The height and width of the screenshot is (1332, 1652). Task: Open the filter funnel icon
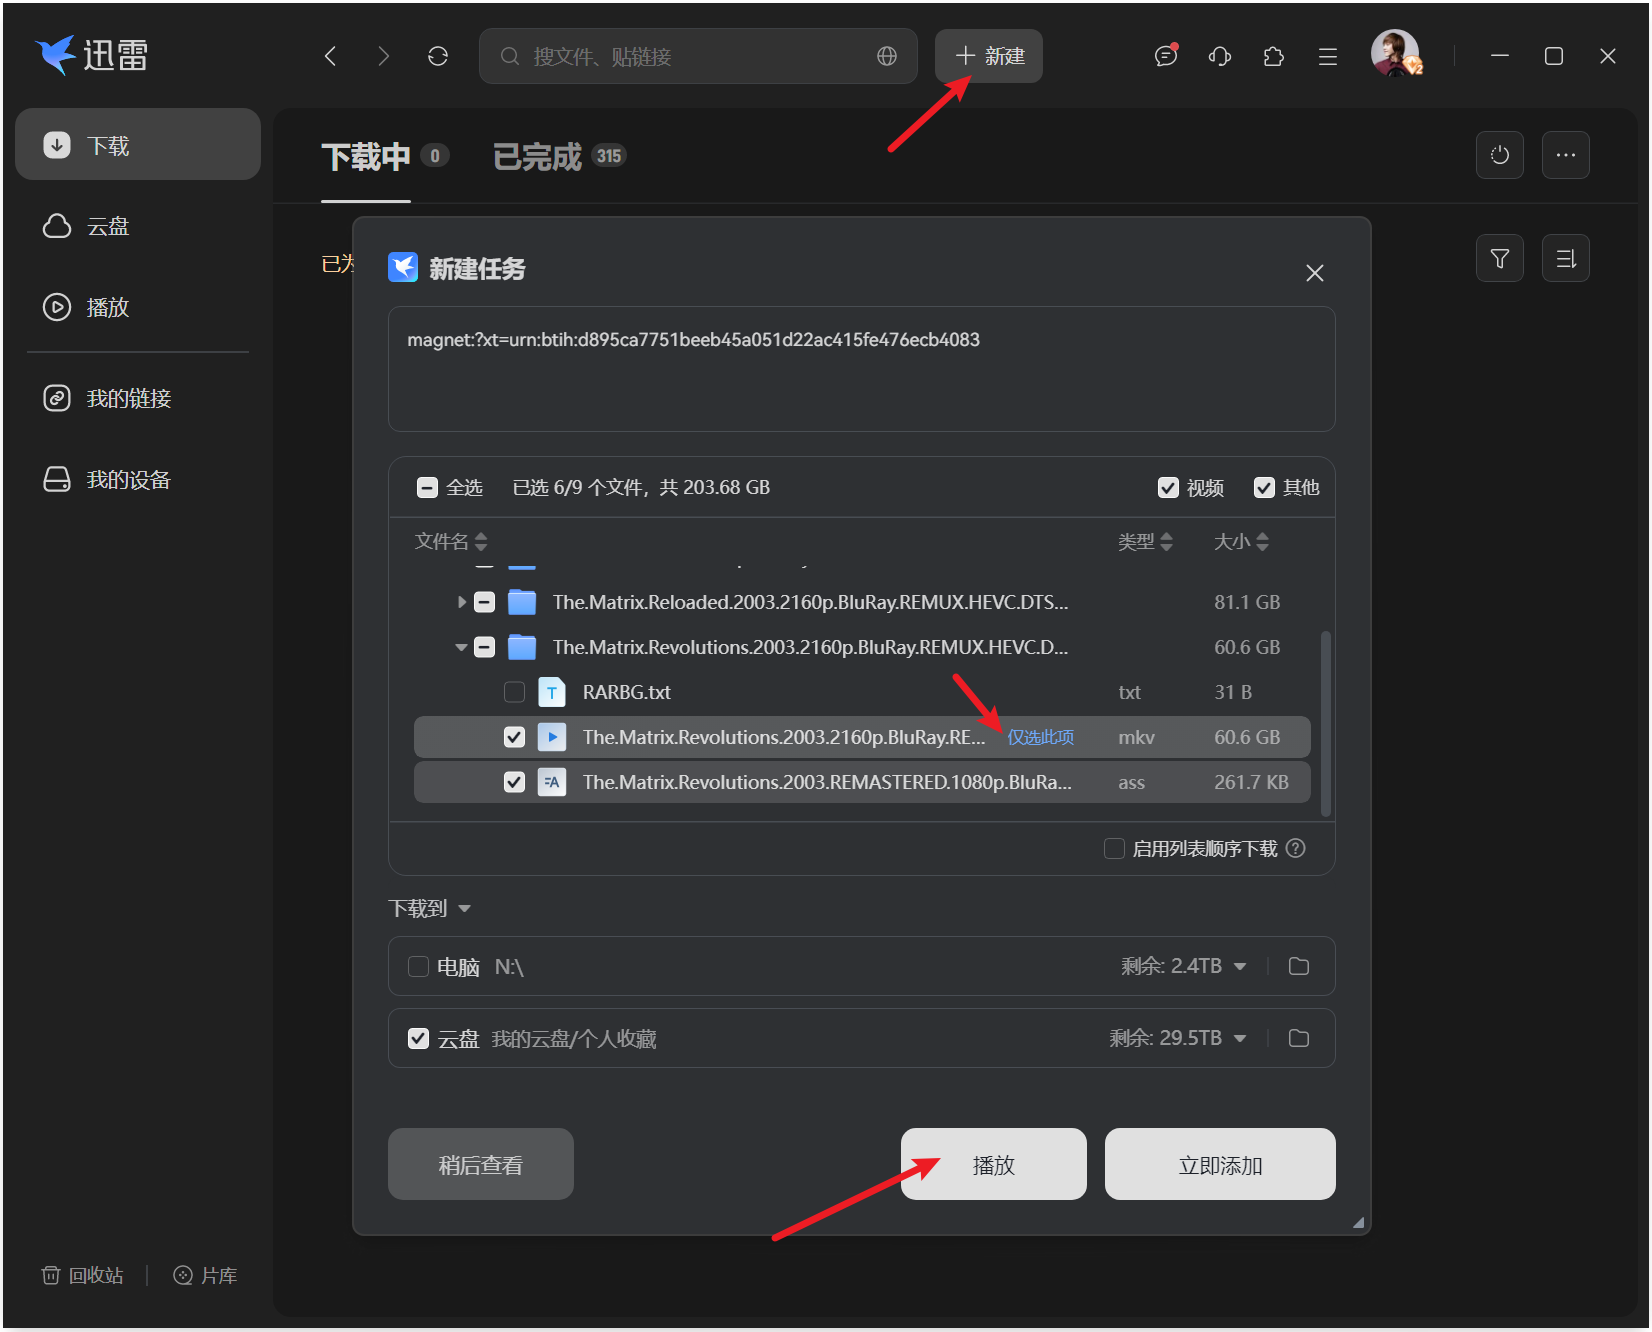click(x=1500, y=259)
